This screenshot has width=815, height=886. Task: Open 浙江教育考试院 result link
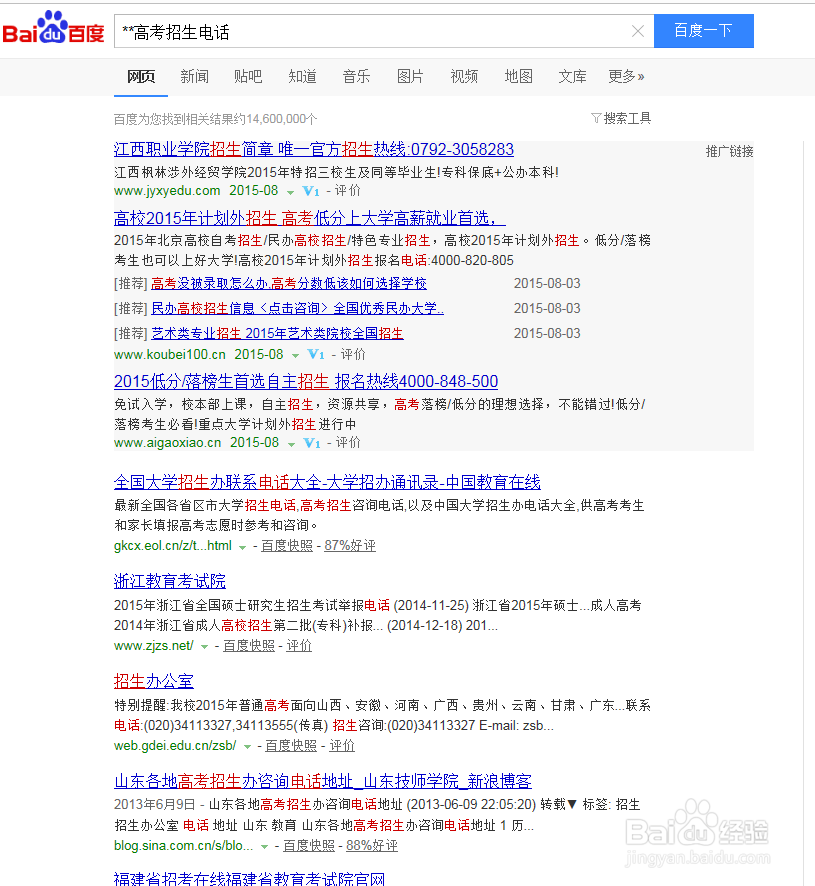click(170, 581)
